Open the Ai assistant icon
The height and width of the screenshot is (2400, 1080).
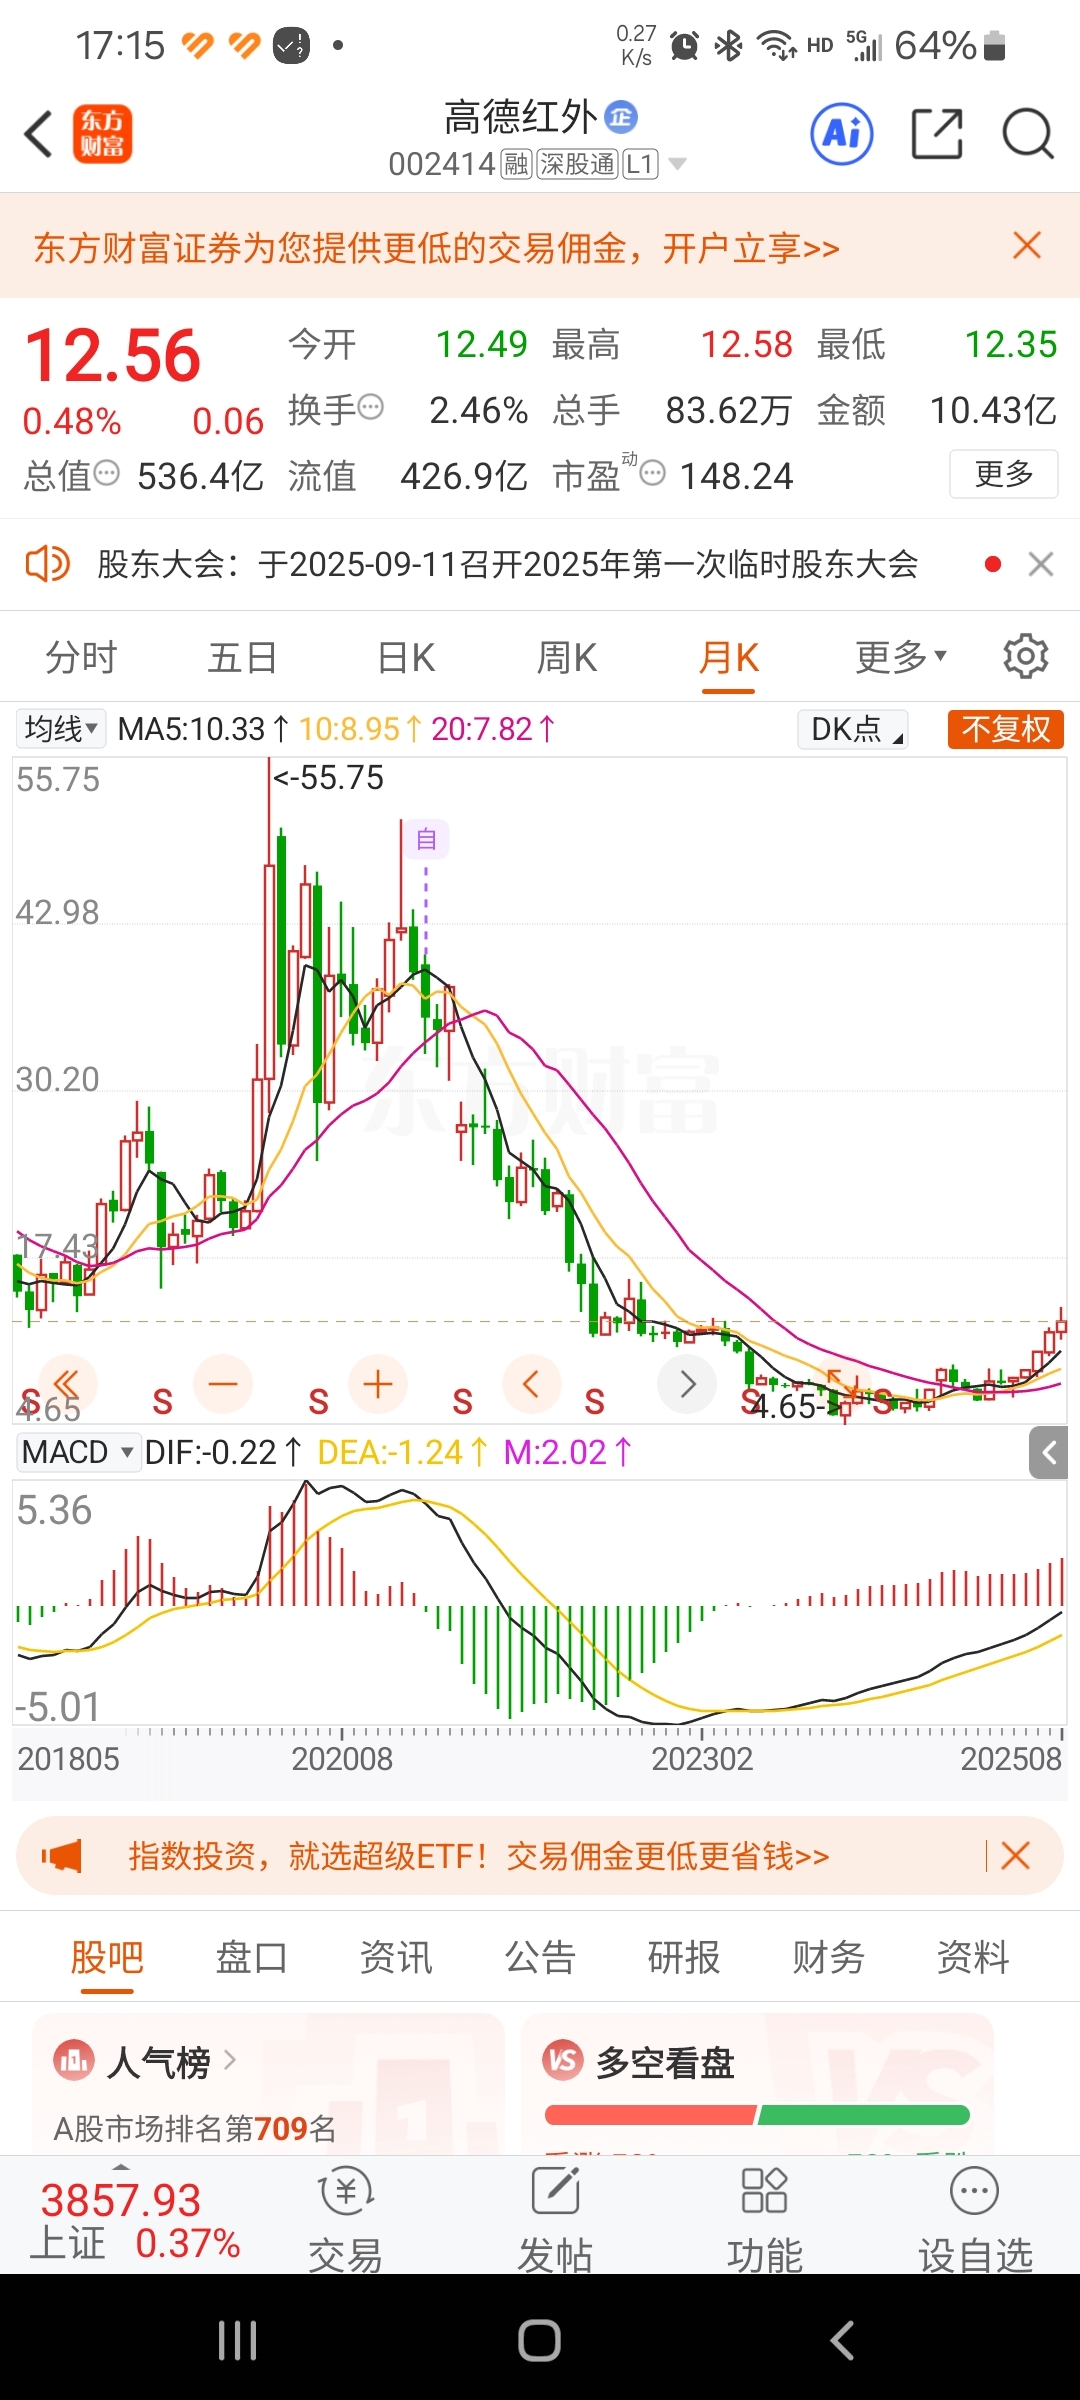(842, 133)
